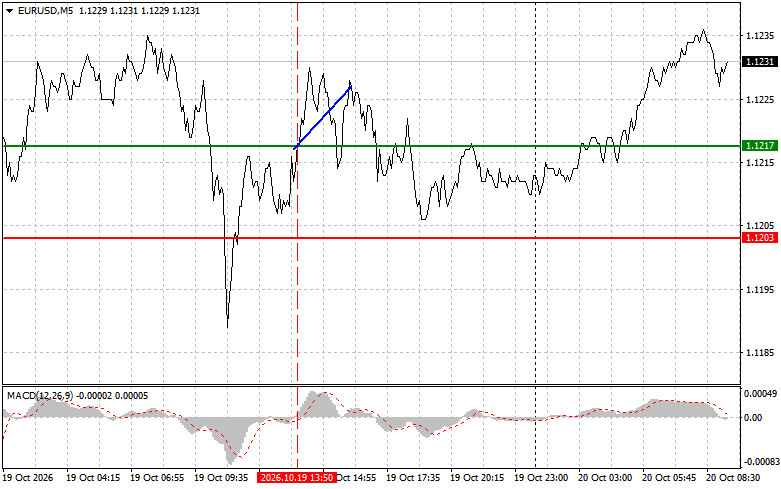This screenshot has width=781, height=489.
Task: Select the red horizontal level line
Action: tap(372, 238)
